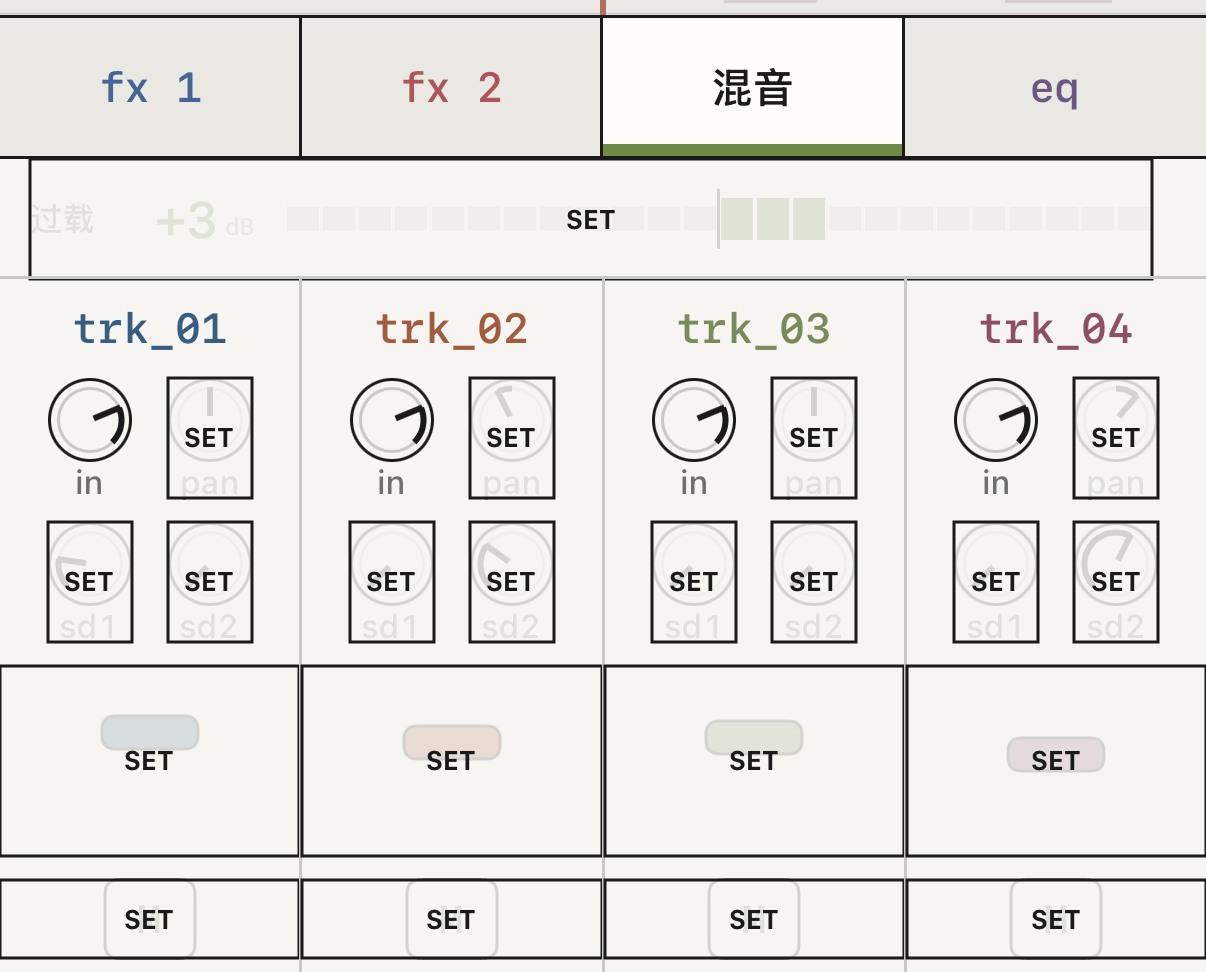Set the trk_04 sd2 send knob
This screenshot has height=972, width=1206.
1116,582
